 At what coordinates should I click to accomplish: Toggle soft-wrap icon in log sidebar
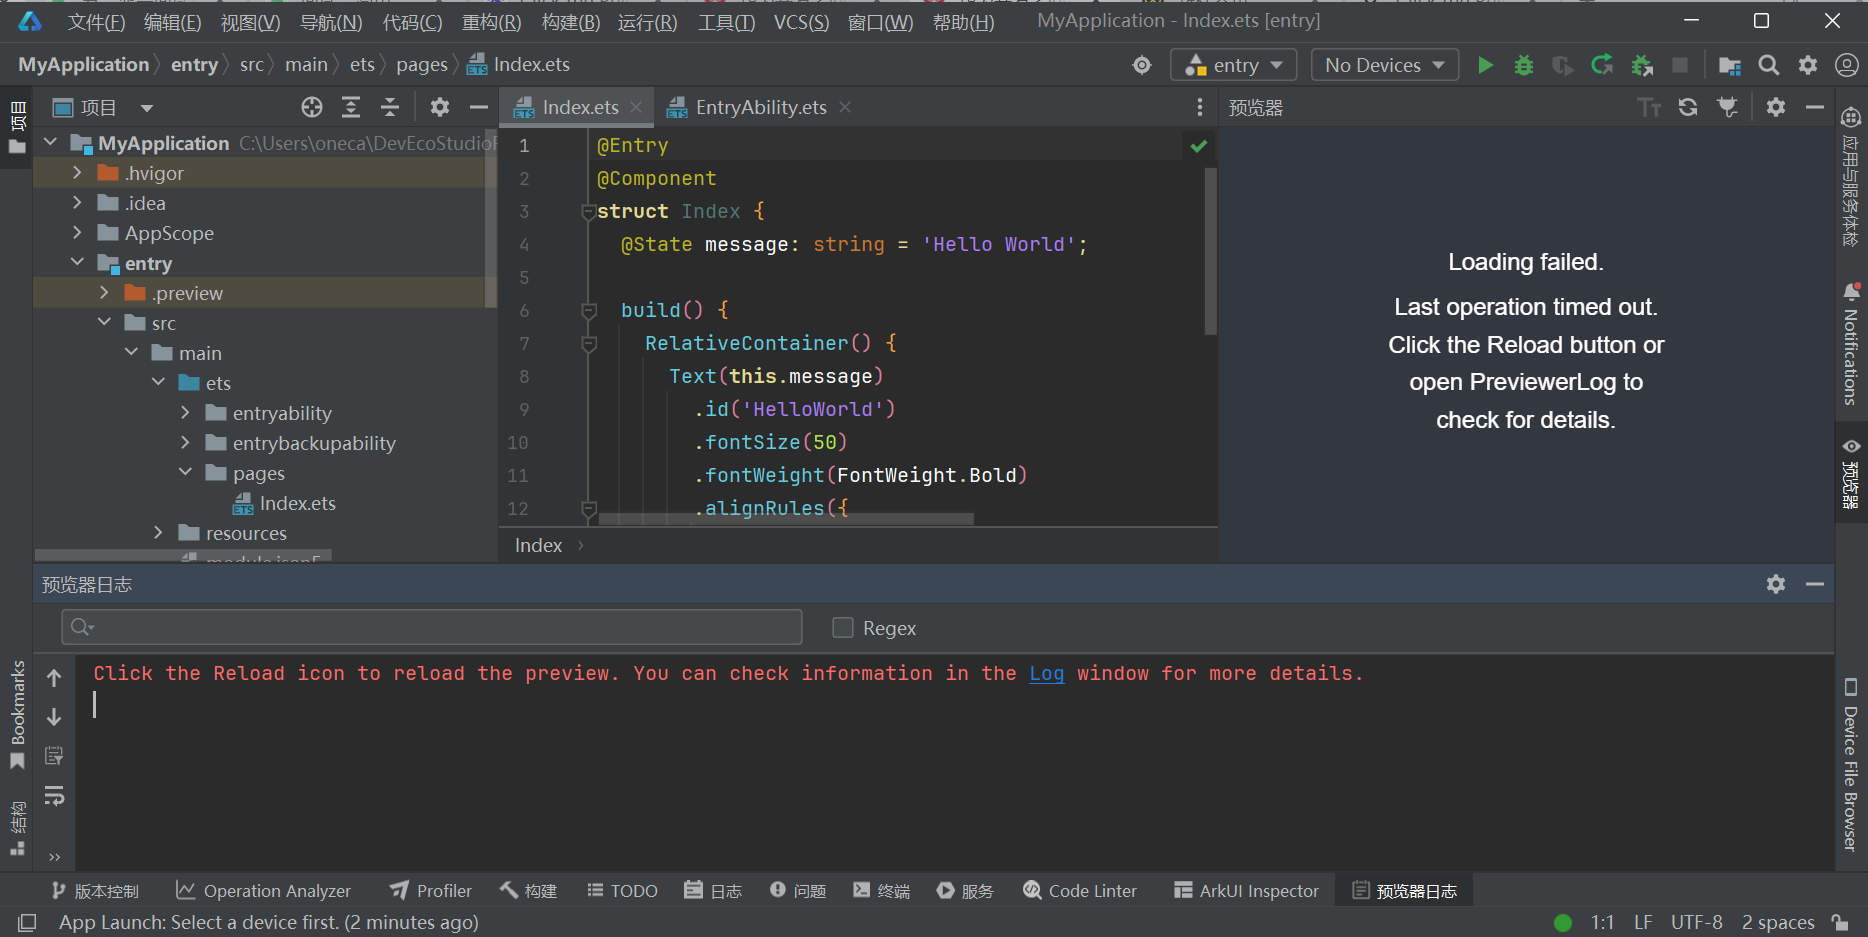[54, 796]
